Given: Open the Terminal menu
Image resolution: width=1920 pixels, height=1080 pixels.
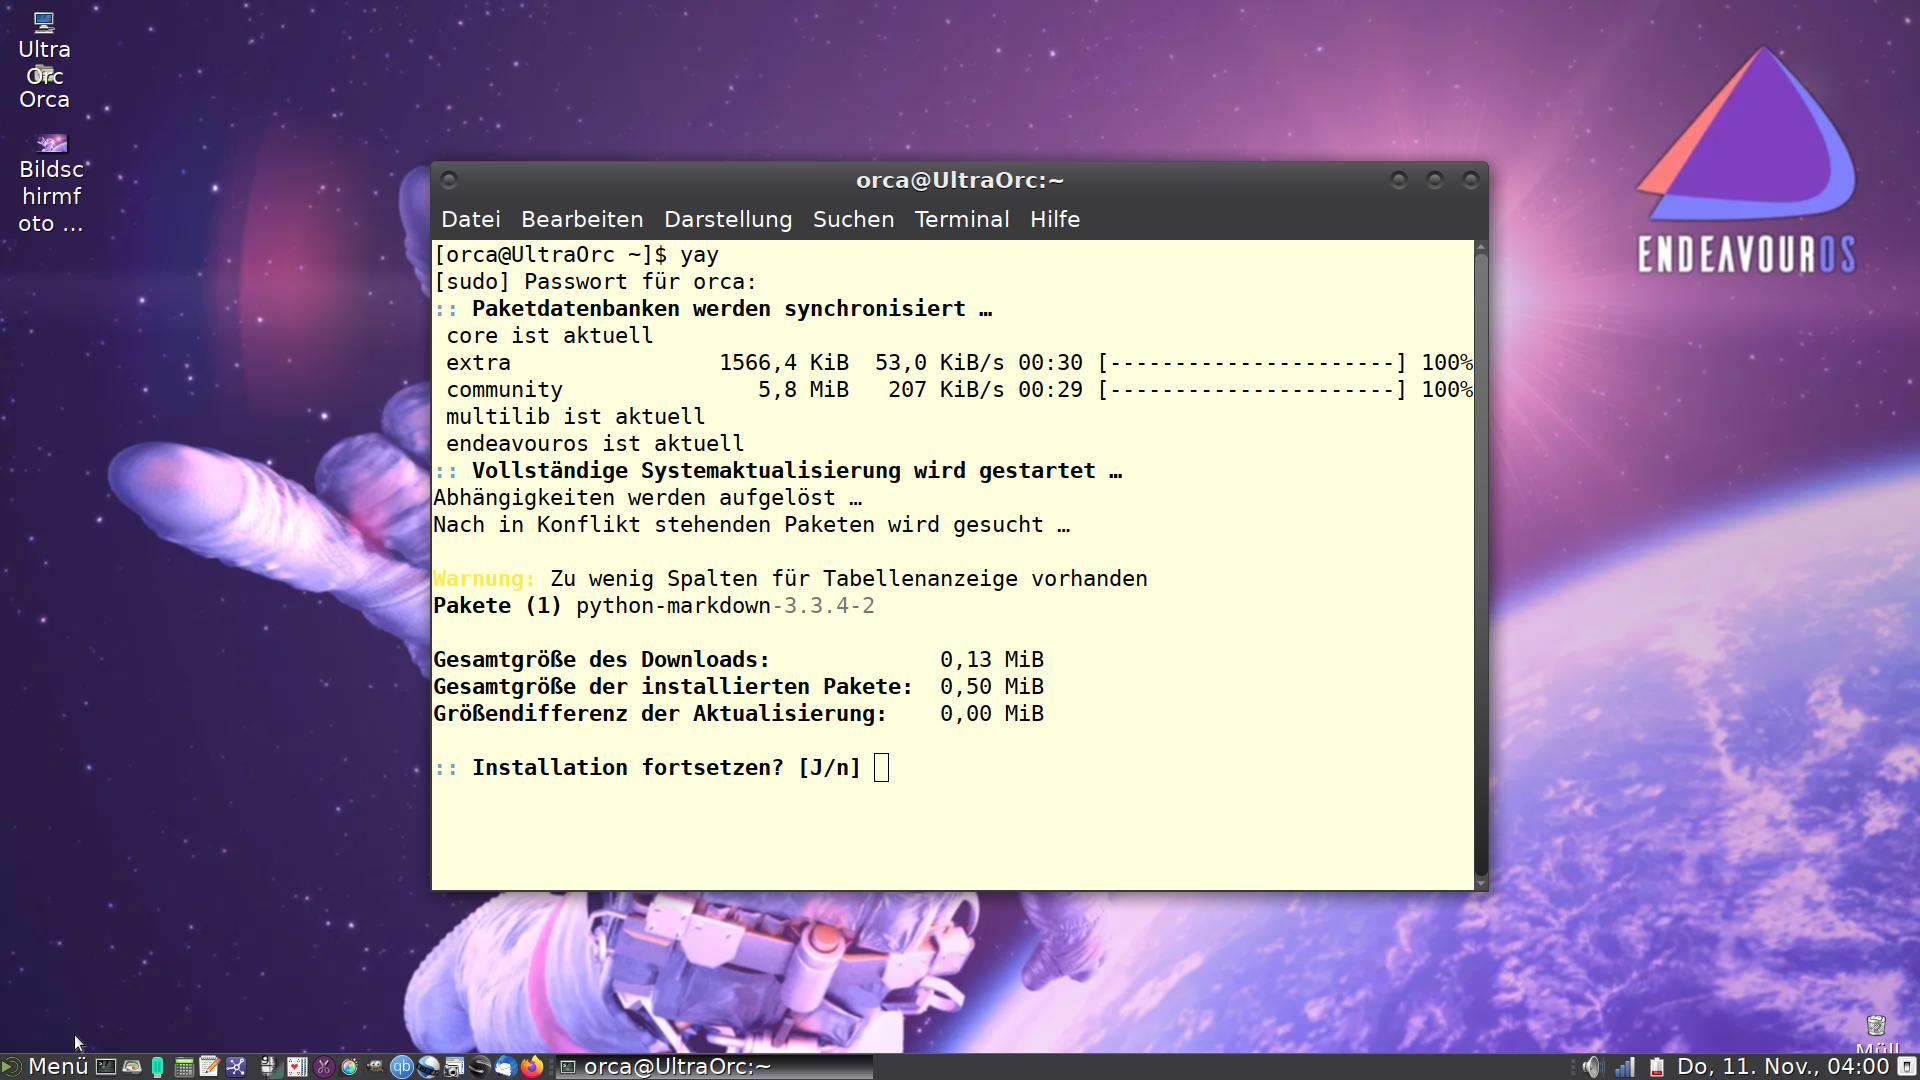Looking at the screenshot, I should point(962,219).
